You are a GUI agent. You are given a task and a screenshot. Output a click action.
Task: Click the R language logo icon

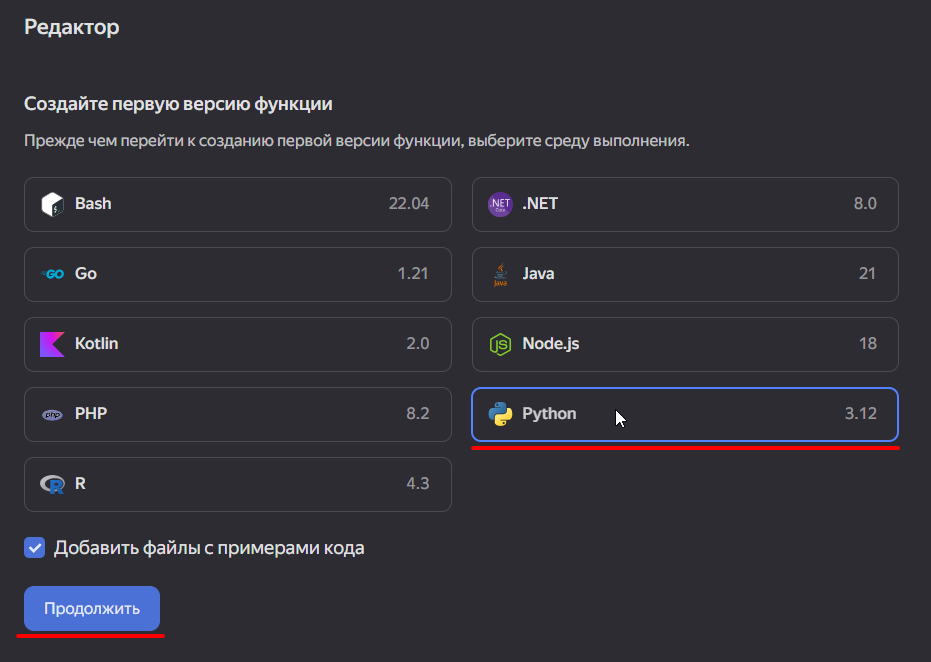[x=52, y=484]
